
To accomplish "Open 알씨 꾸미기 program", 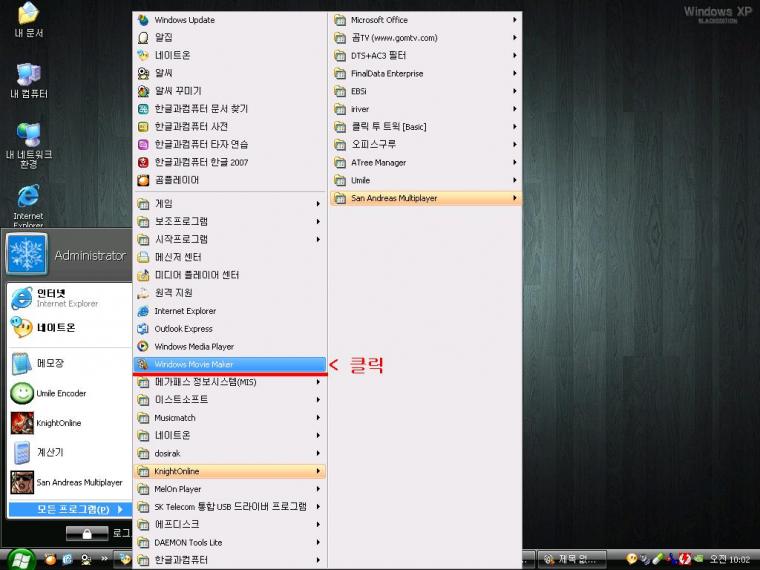I will tap(229, 91).
